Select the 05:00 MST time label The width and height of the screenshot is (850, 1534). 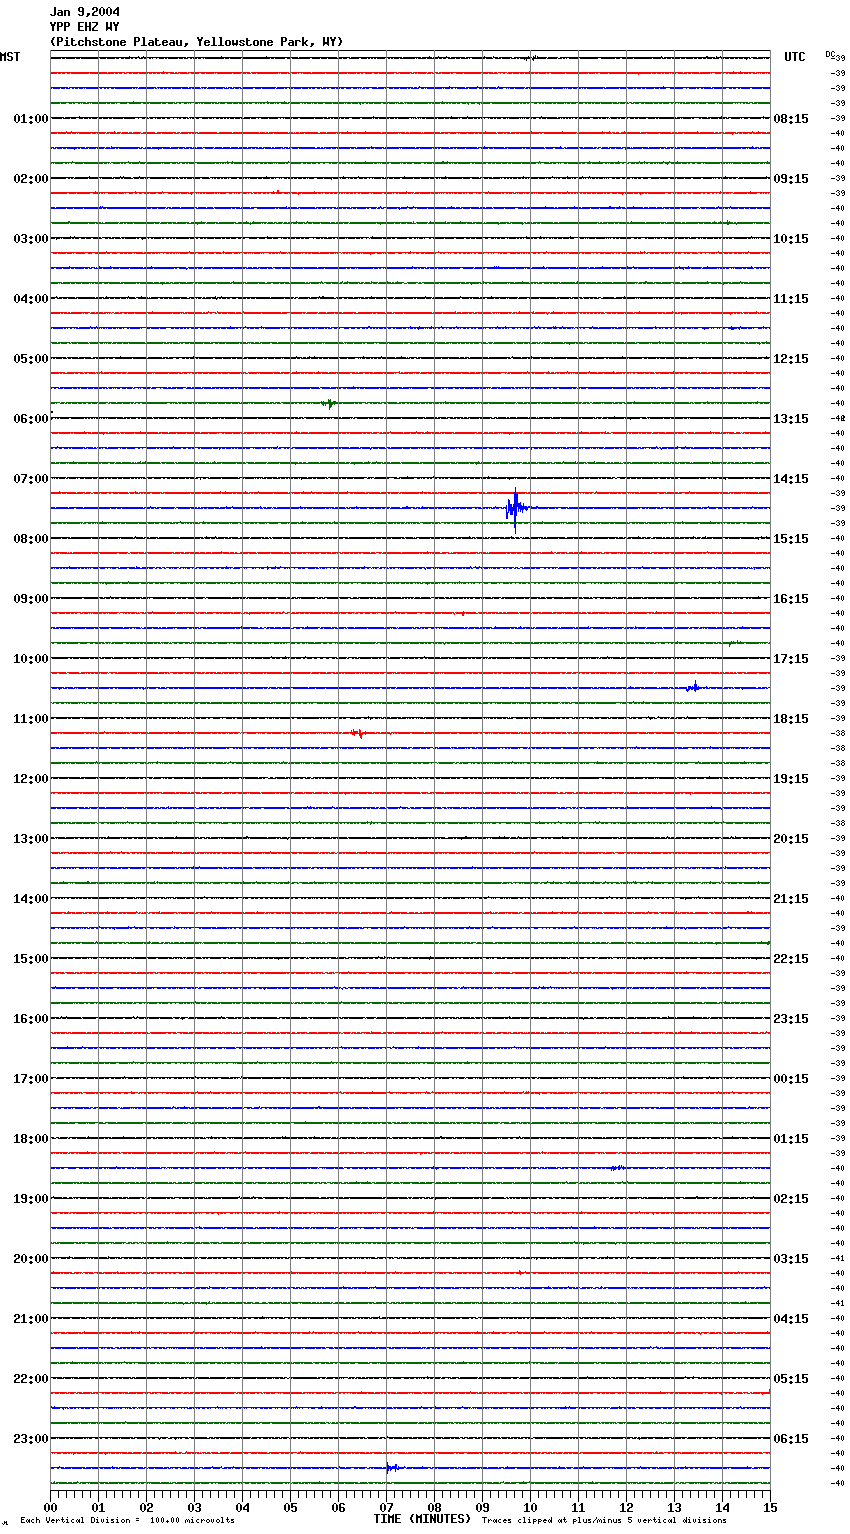tap(31, 358)
